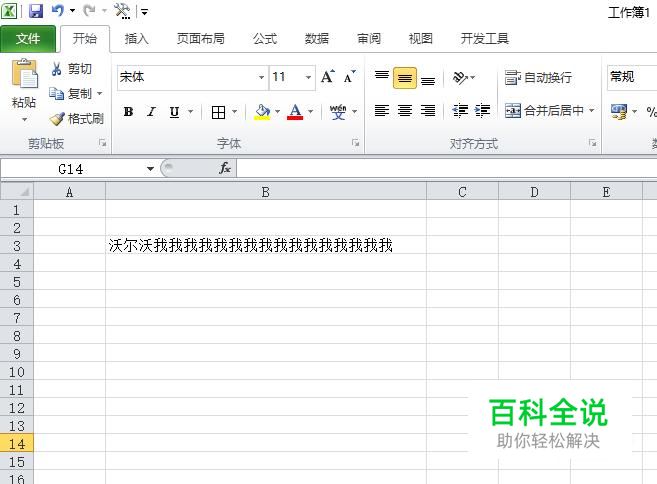Apply the yellow fill color bucket
This screenshot has height=484, width=657.
263,112
